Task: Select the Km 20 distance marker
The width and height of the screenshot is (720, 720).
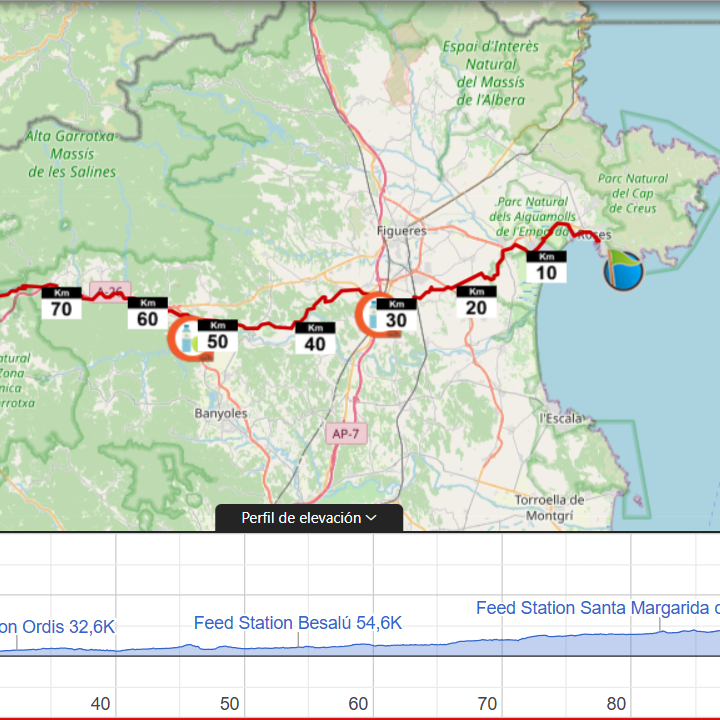Action: tap(476, 302)
